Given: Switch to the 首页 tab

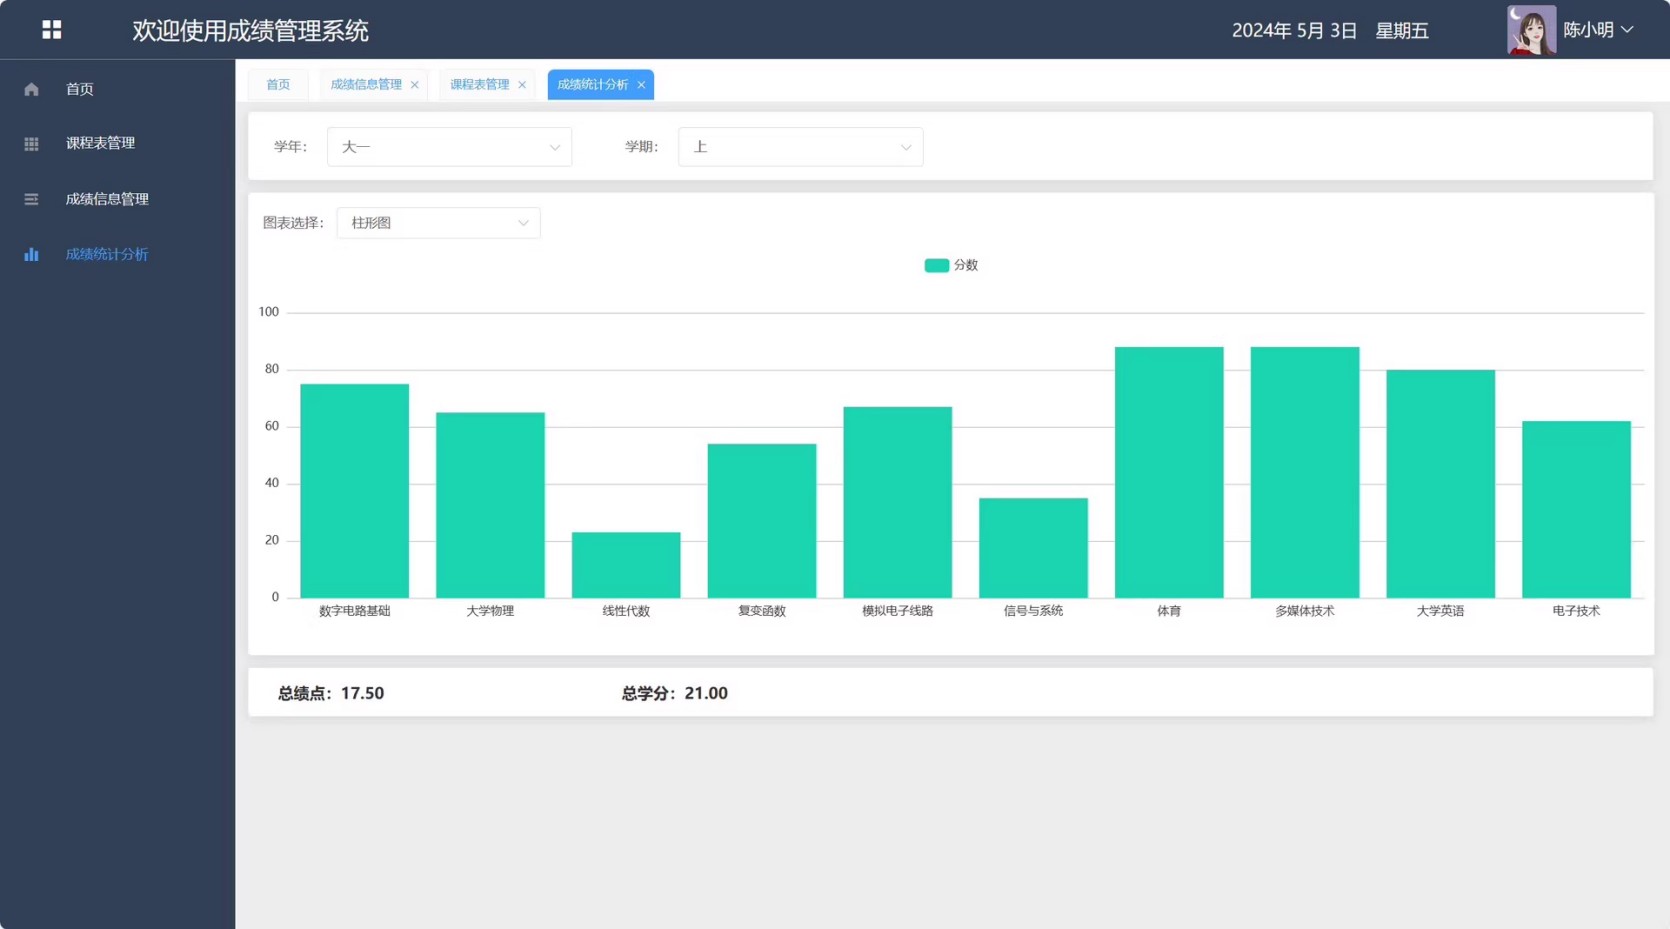Looking at the screenshot, I should click(x=278, y=85).
